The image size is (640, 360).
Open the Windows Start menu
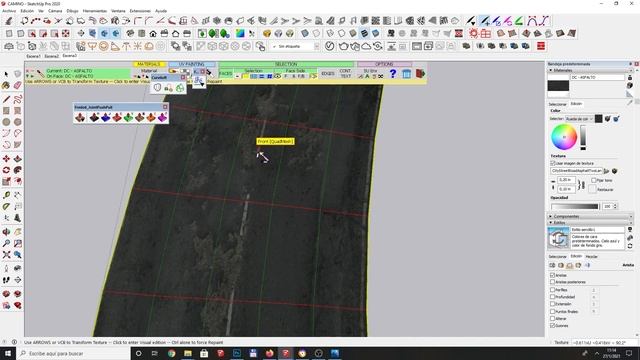point(8,353)
